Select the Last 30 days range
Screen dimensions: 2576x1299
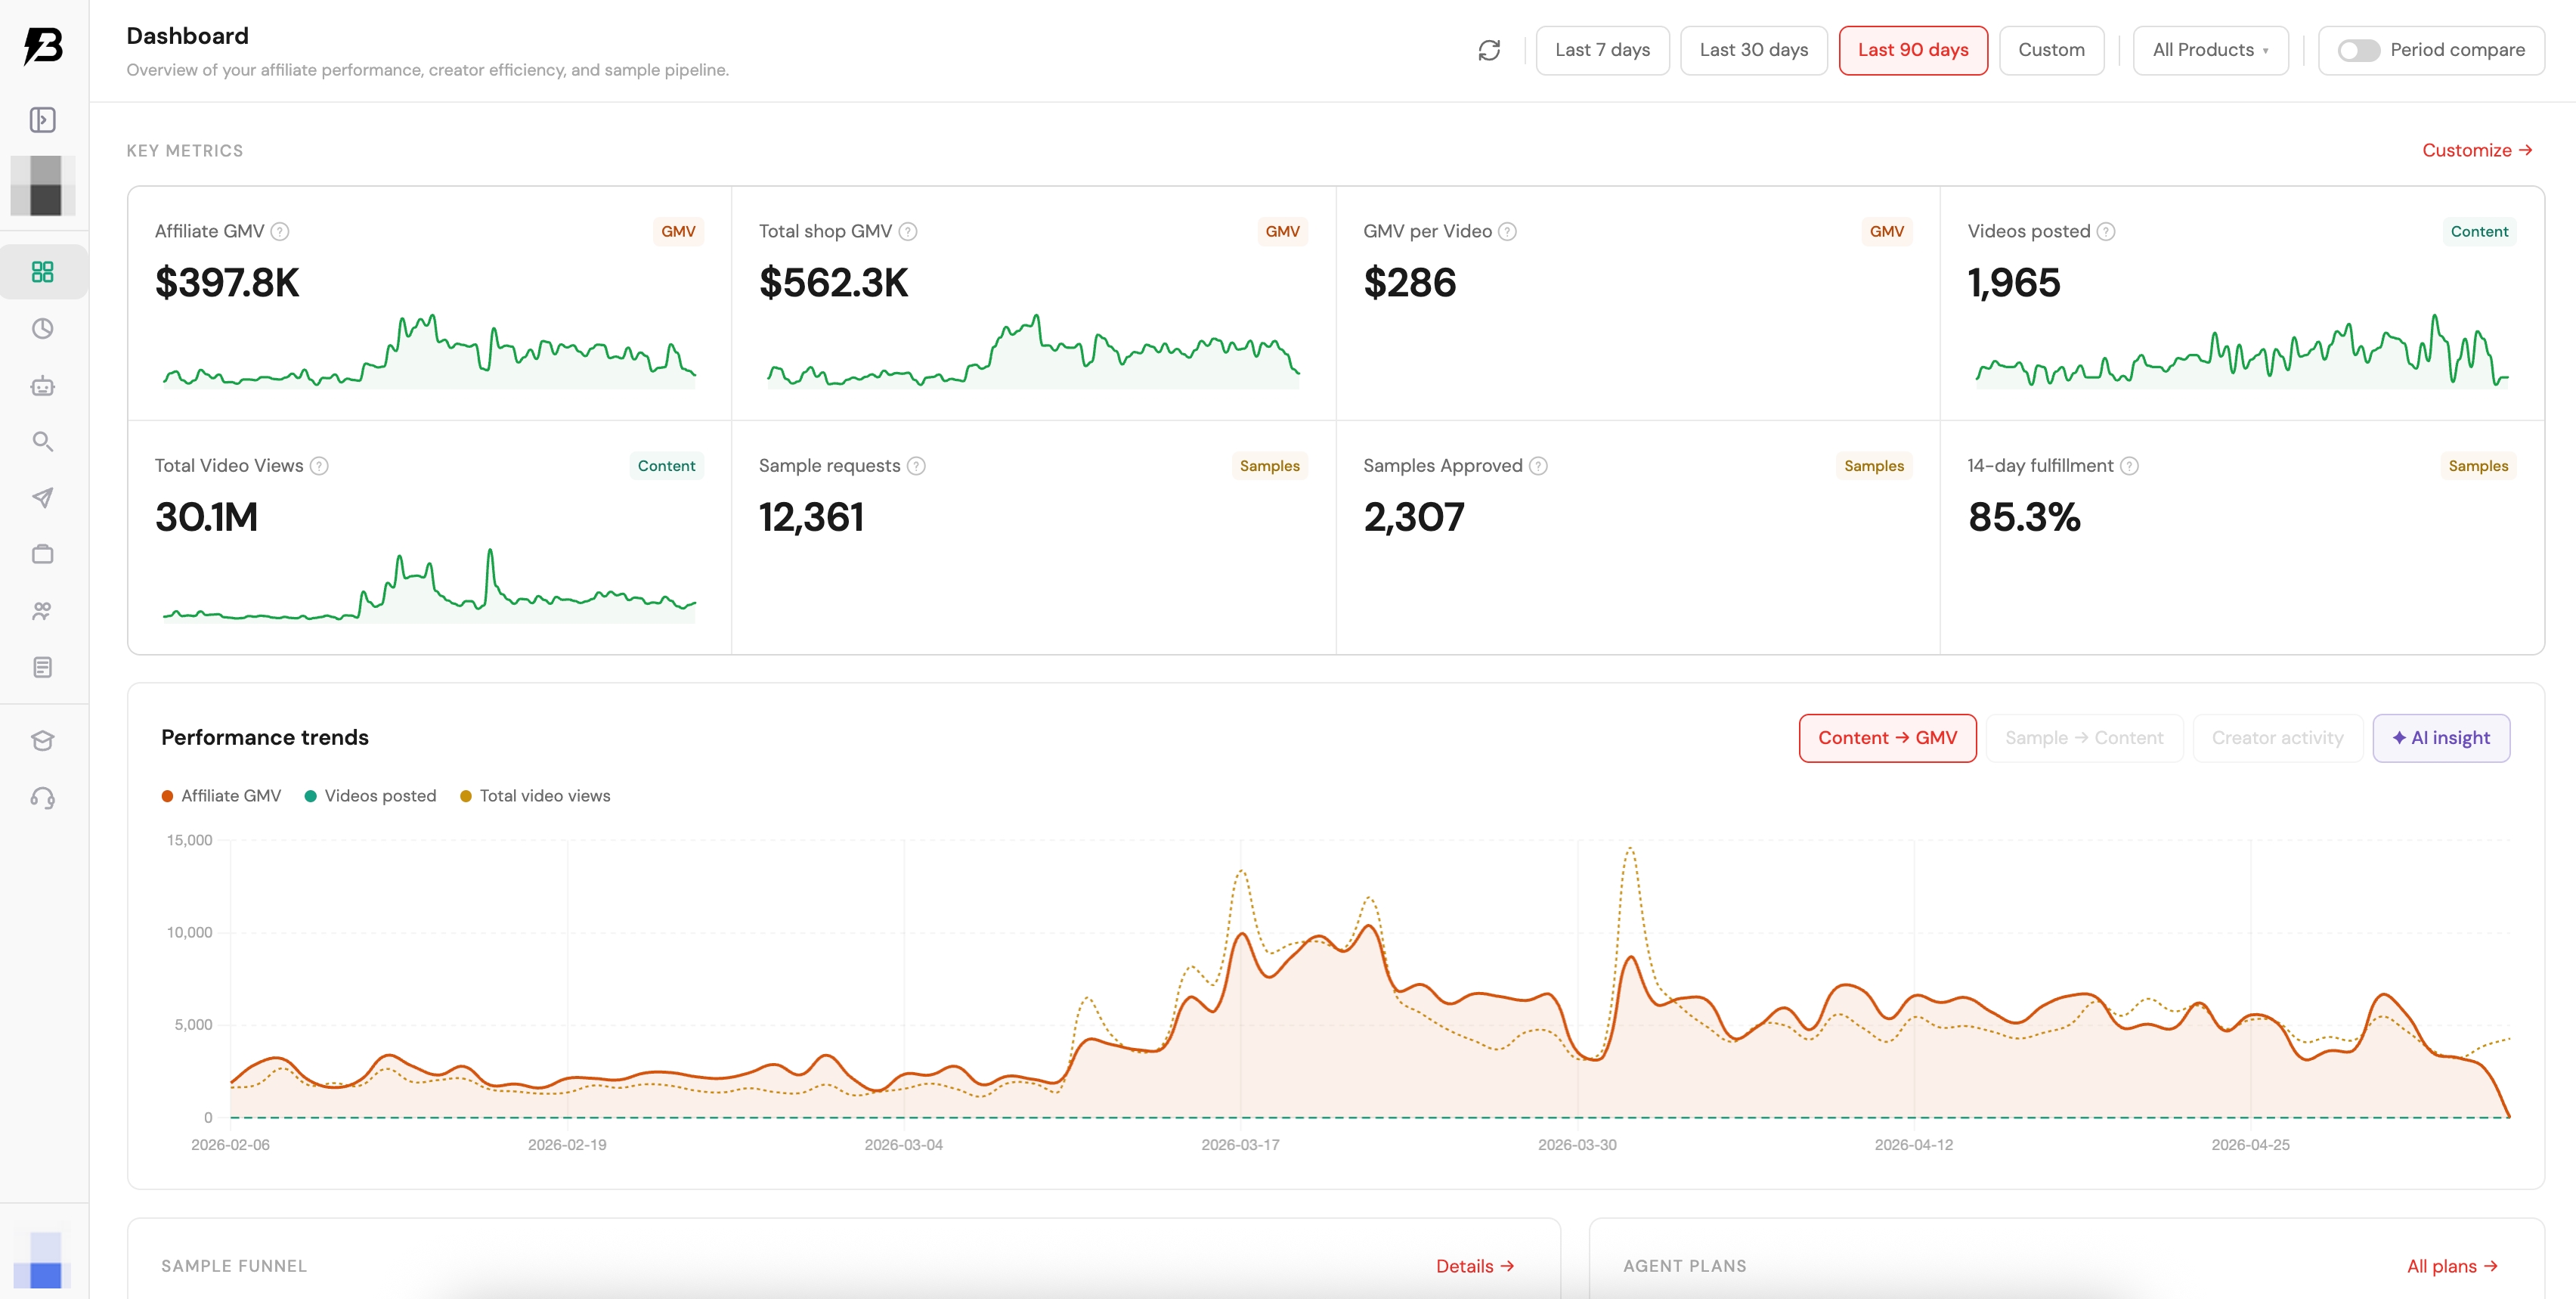tap(1754, 50)
